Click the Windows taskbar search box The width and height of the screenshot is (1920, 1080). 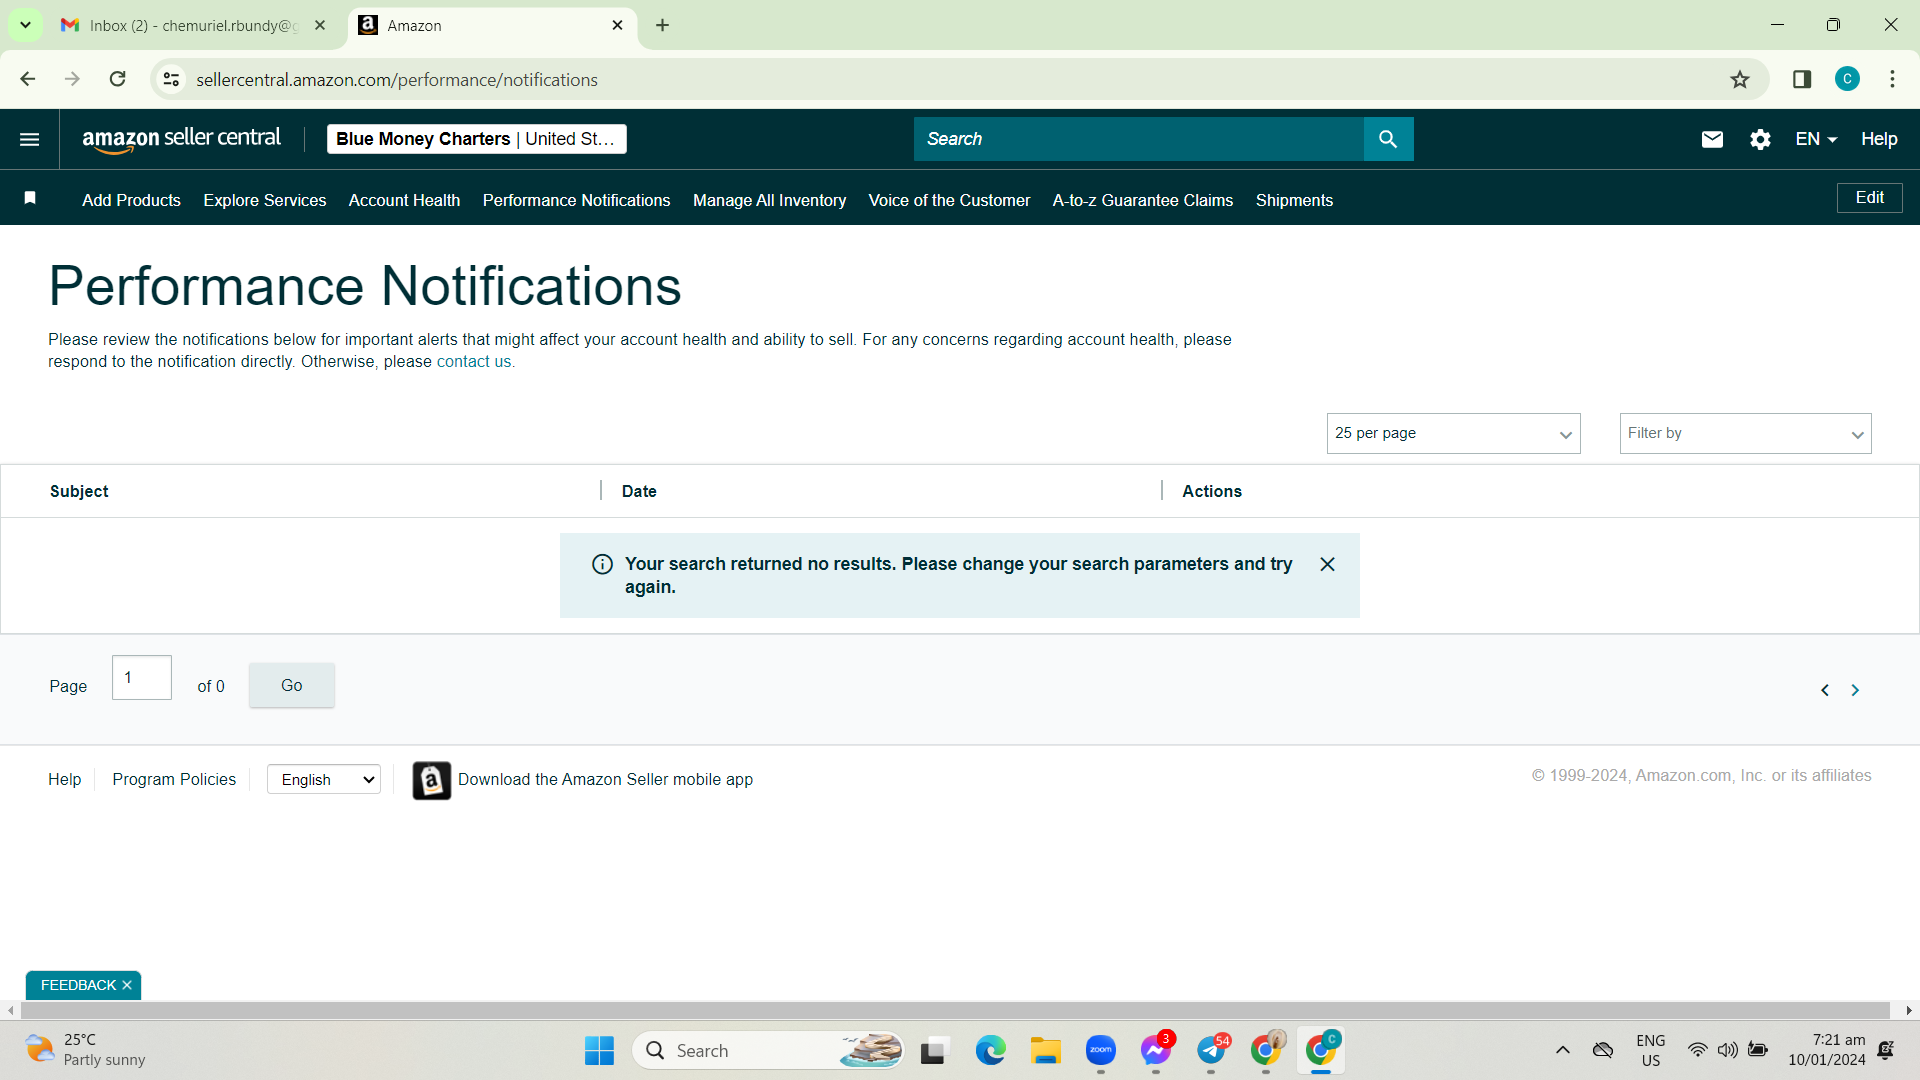(x=768, y=1050)
